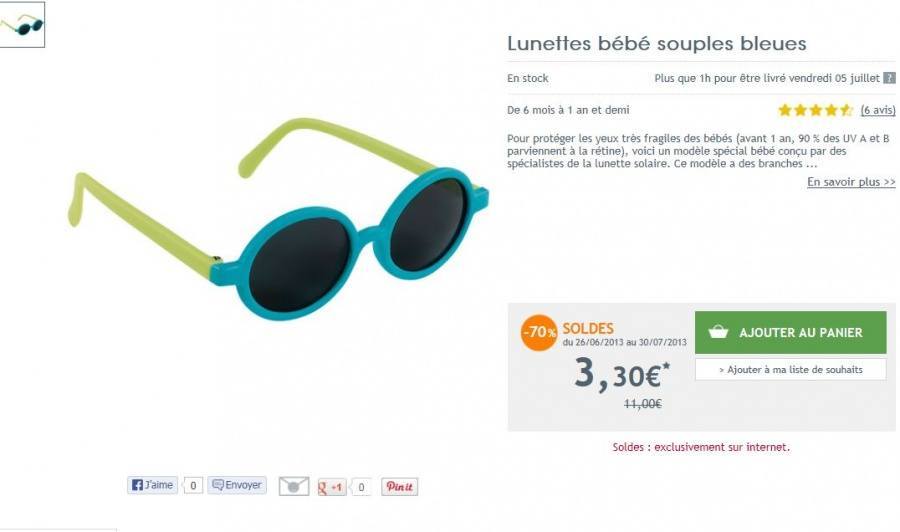The width and height of the screenshot is (900, 532).
Task: Add the sunglasses with Ajouter au panier
Action: 790,332
